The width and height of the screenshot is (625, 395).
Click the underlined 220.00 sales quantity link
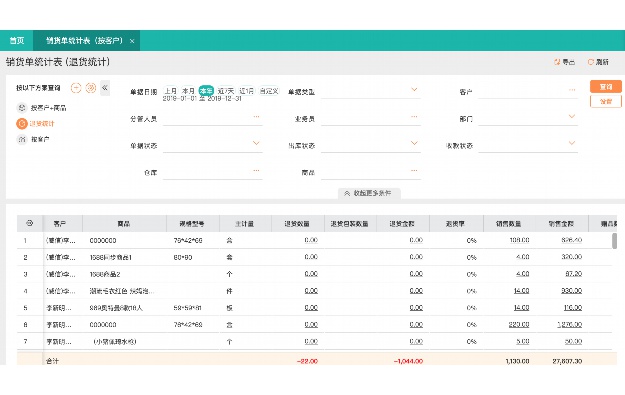pyautogui.click(x=519, y=325)
